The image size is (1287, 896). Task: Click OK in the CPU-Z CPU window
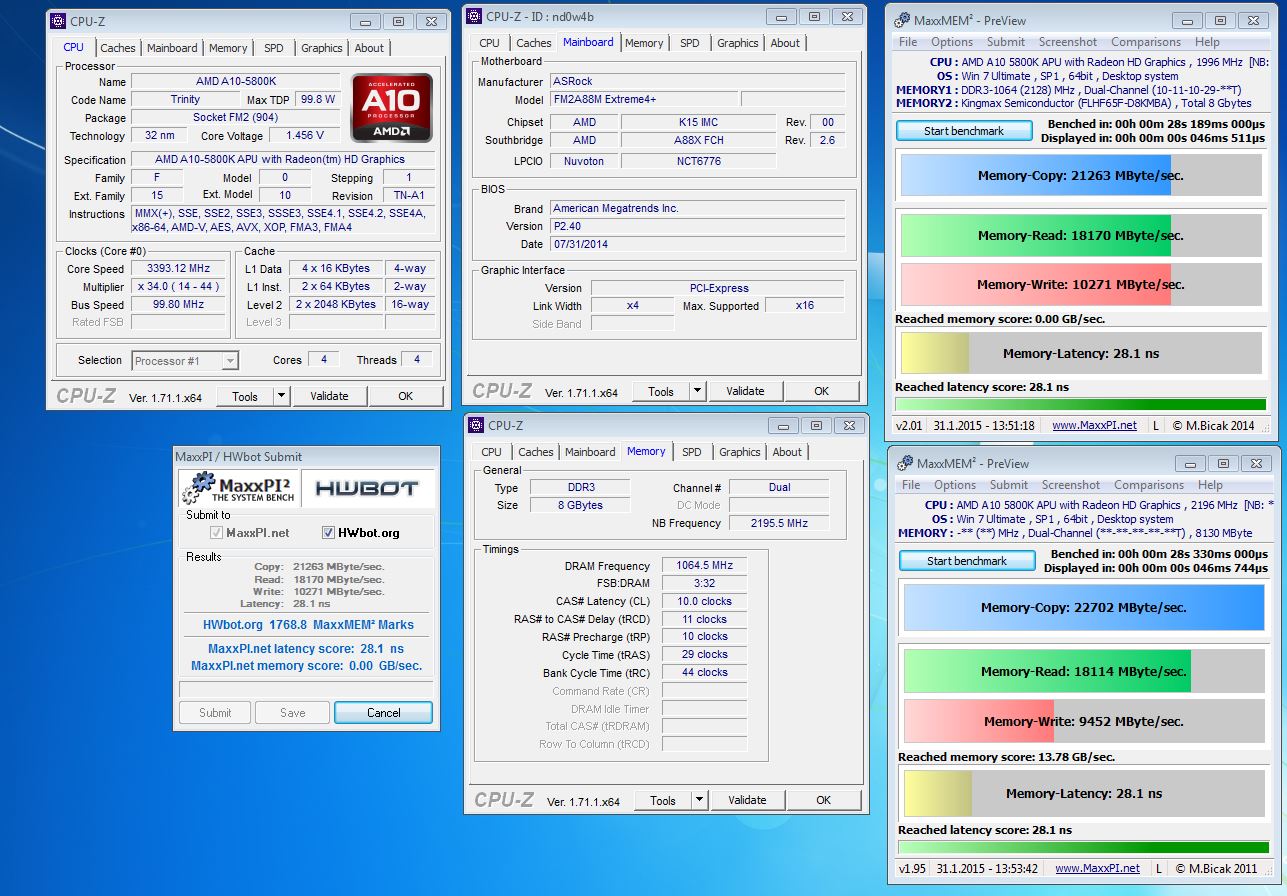(x=406, y=396)
